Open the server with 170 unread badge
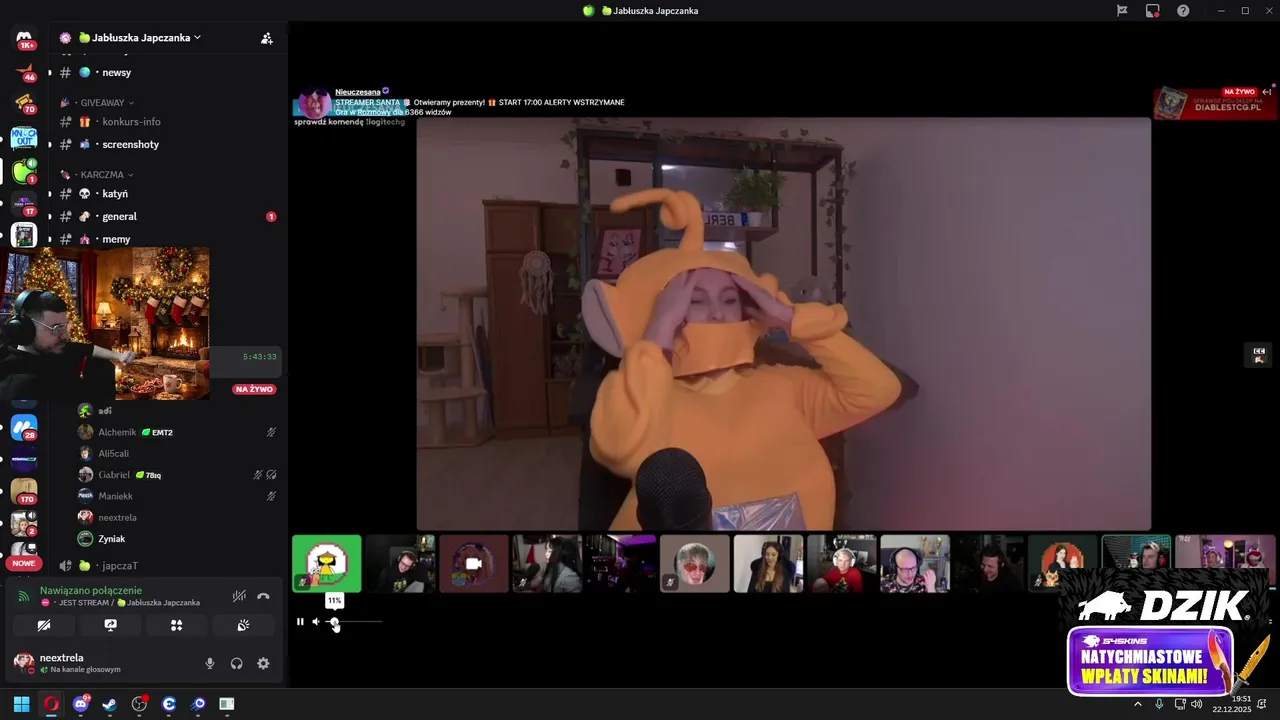 (x=24, y=491)
